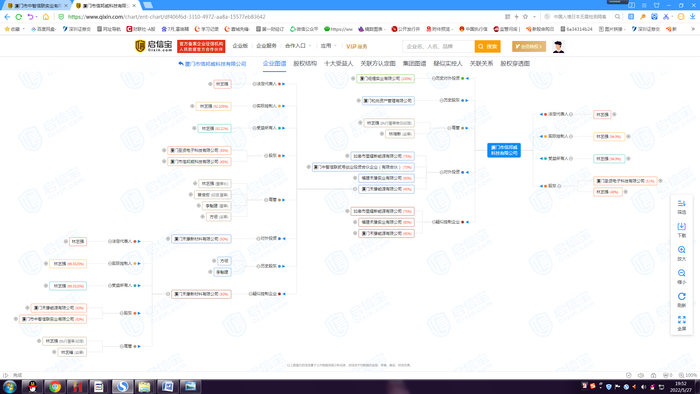
Task: Open 中国执行信 bookmark
Action: point(473,29)
